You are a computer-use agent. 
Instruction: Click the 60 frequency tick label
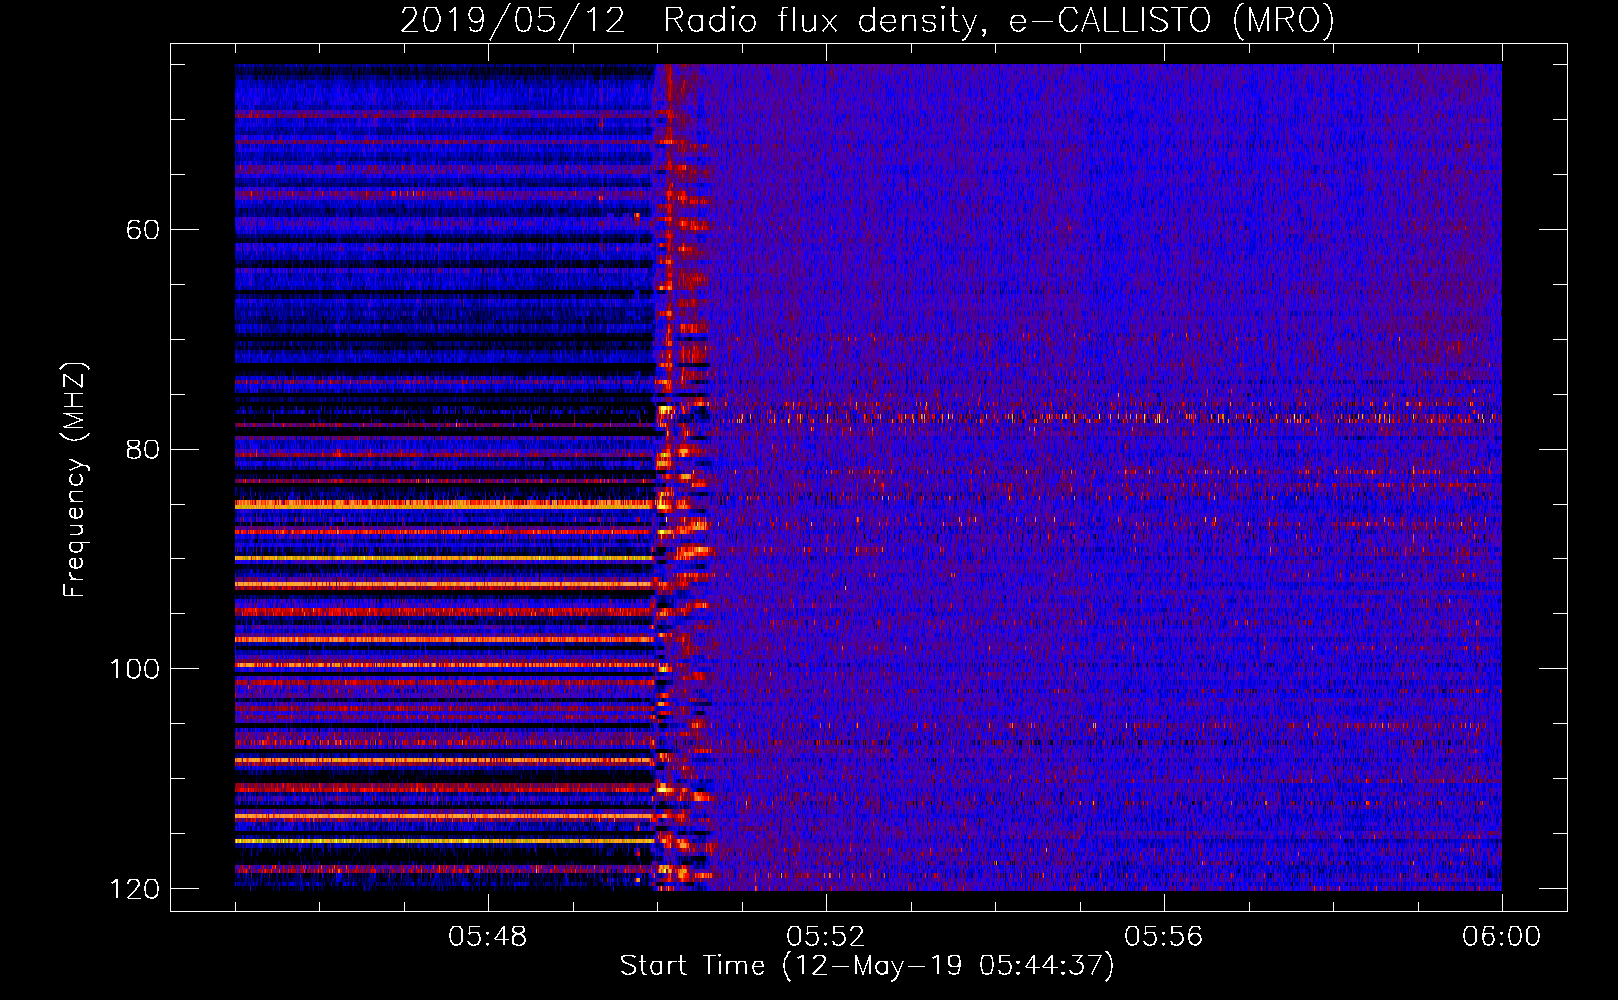pos(143,230)
